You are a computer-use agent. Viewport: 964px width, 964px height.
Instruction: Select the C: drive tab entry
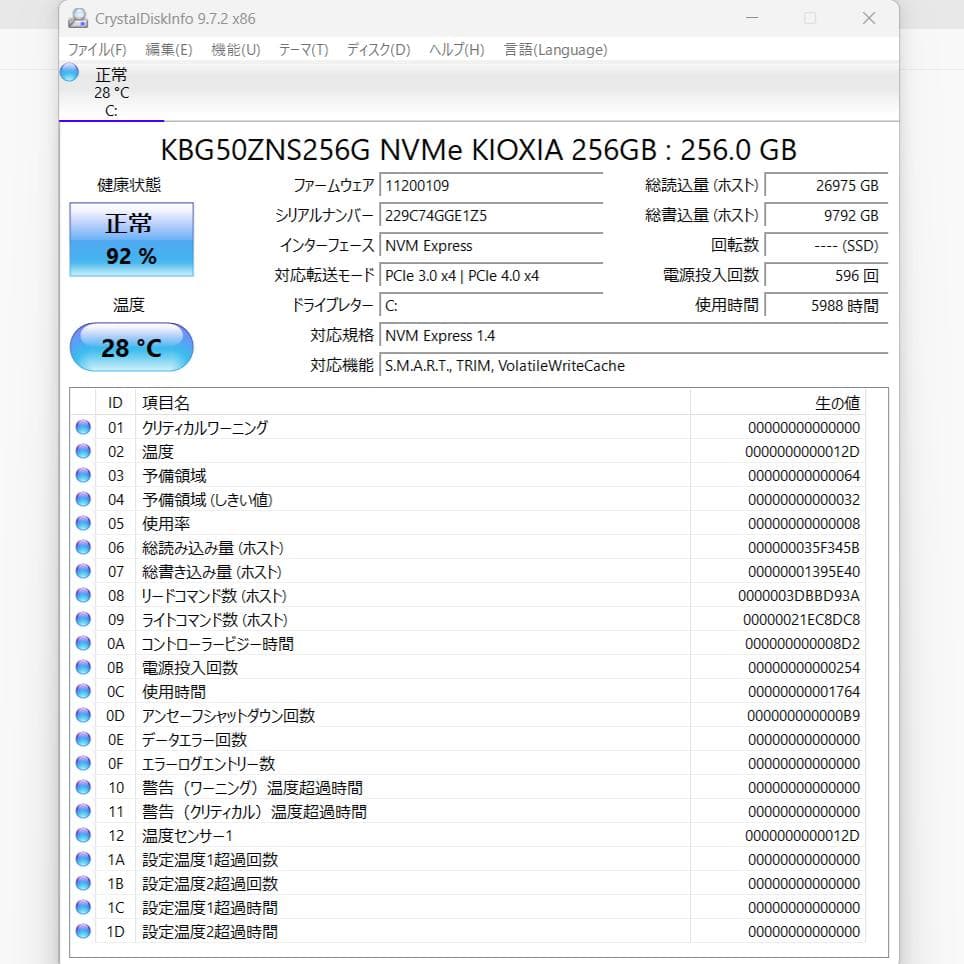[111, 92]
